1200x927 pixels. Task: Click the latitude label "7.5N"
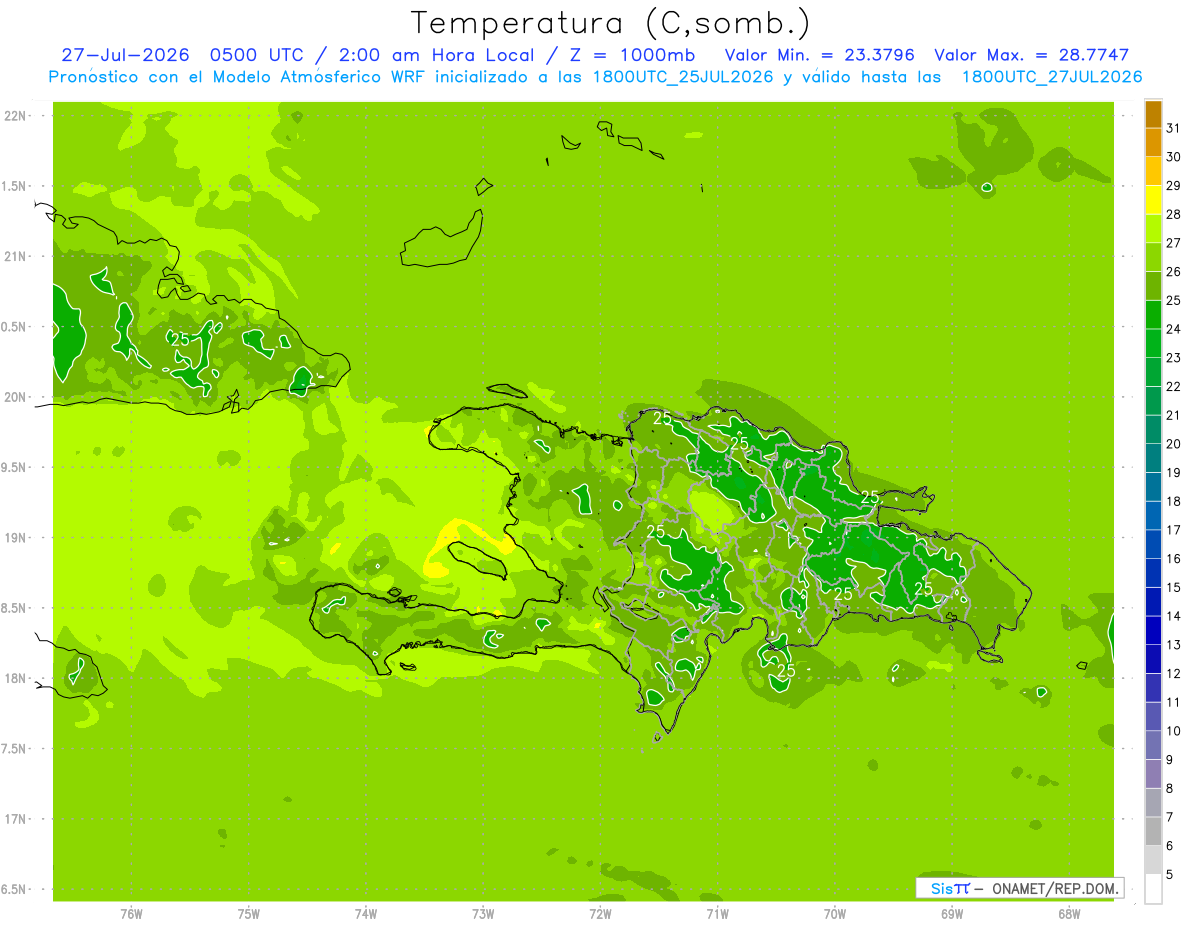pos(14,749)
